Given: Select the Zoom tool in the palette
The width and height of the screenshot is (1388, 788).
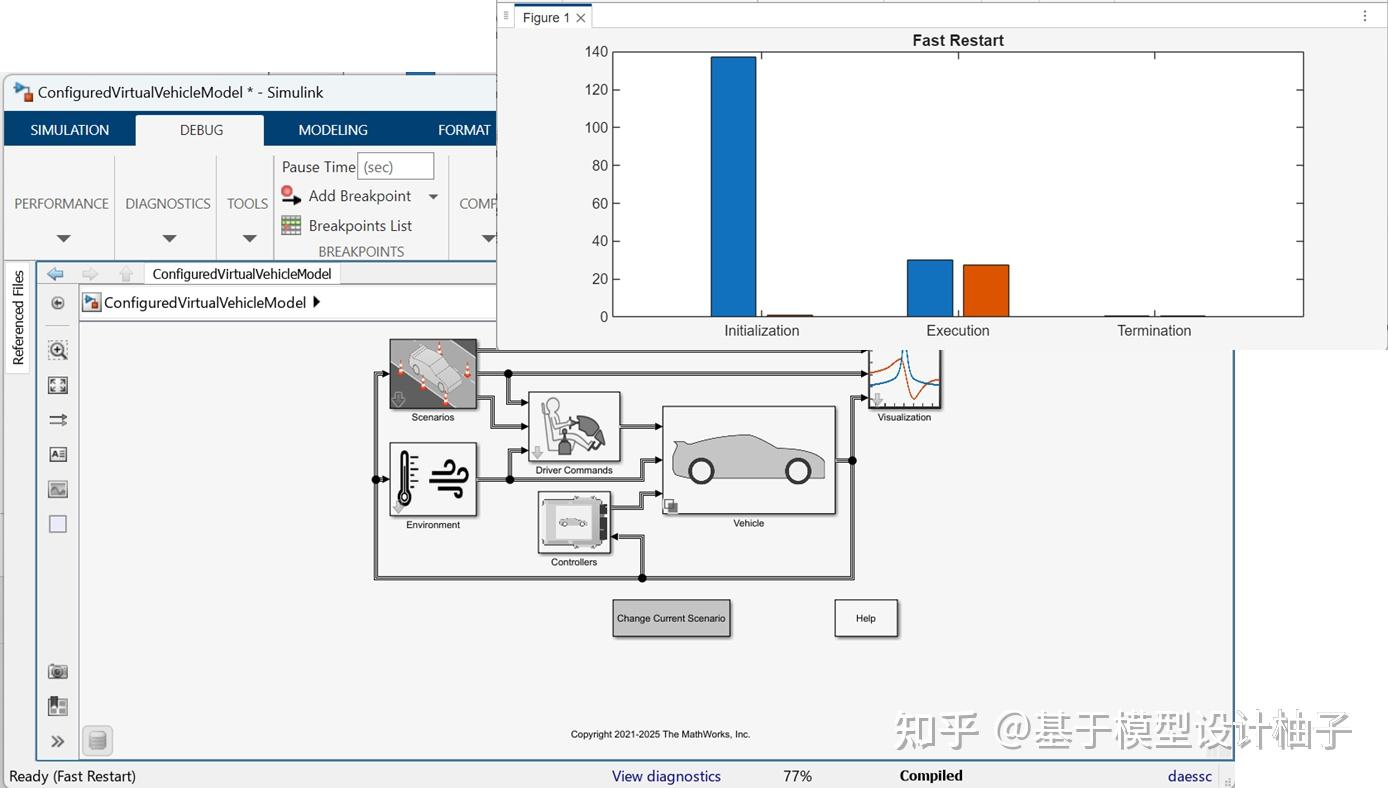Looking at the screenshot, I should click(58, 350).
